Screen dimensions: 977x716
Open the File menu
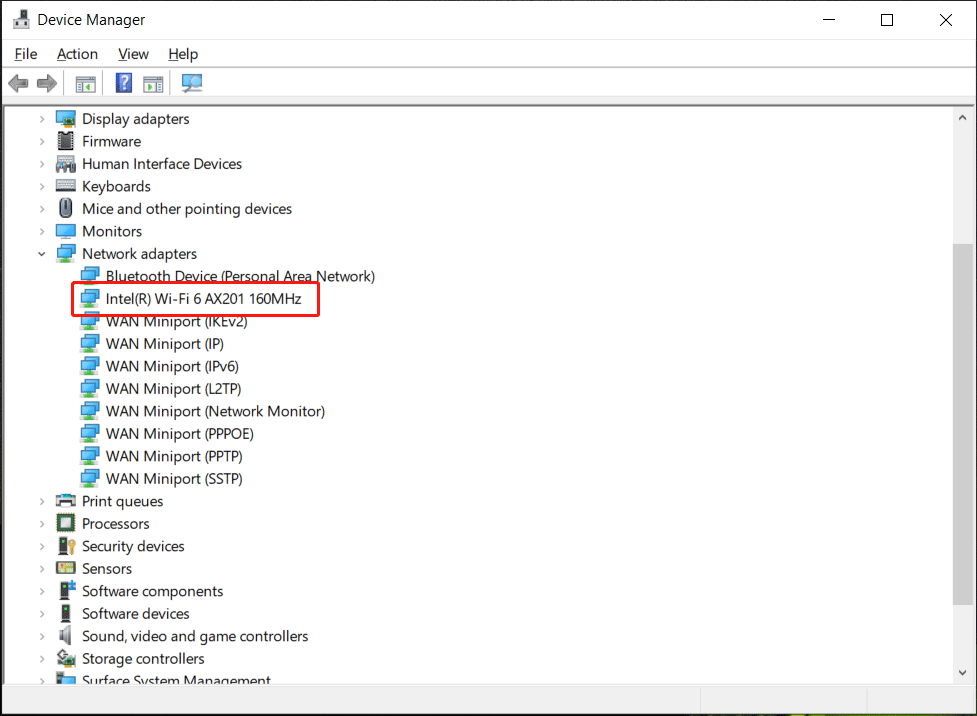point(25,54)
